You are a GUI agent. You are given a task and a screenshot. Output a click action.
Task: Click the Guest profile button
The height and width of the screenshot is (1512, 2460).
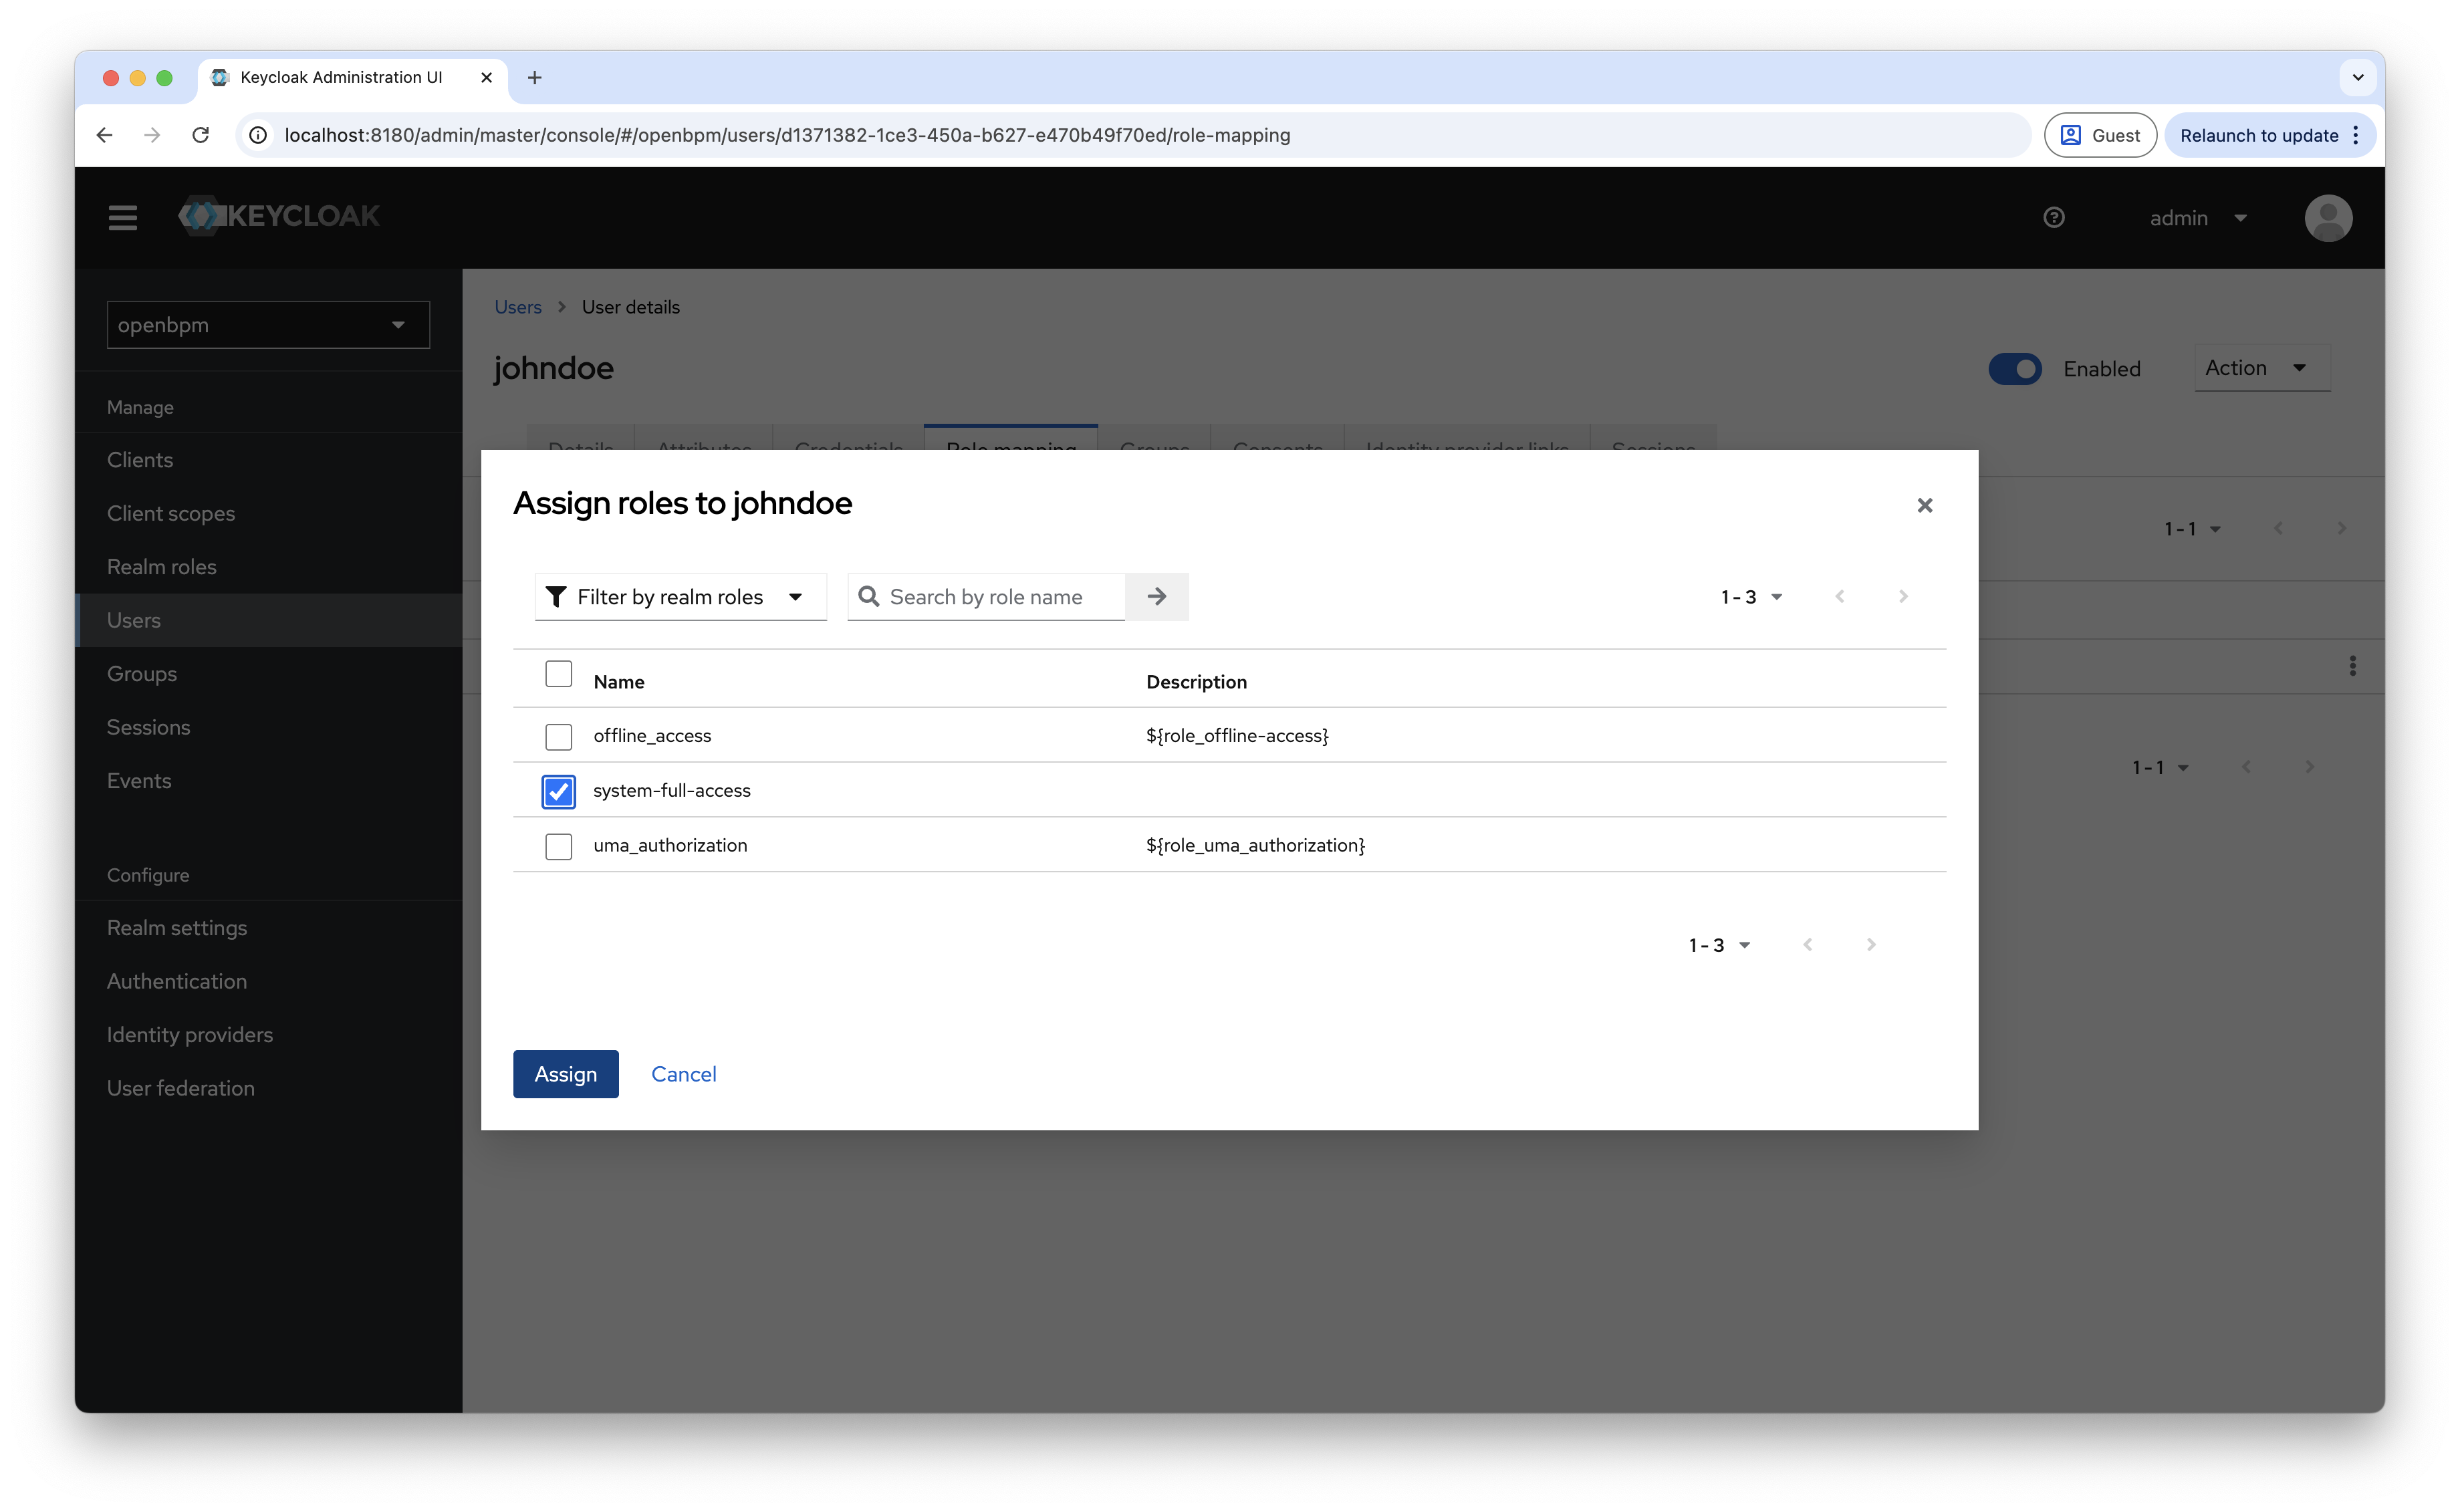[2099, 135]
